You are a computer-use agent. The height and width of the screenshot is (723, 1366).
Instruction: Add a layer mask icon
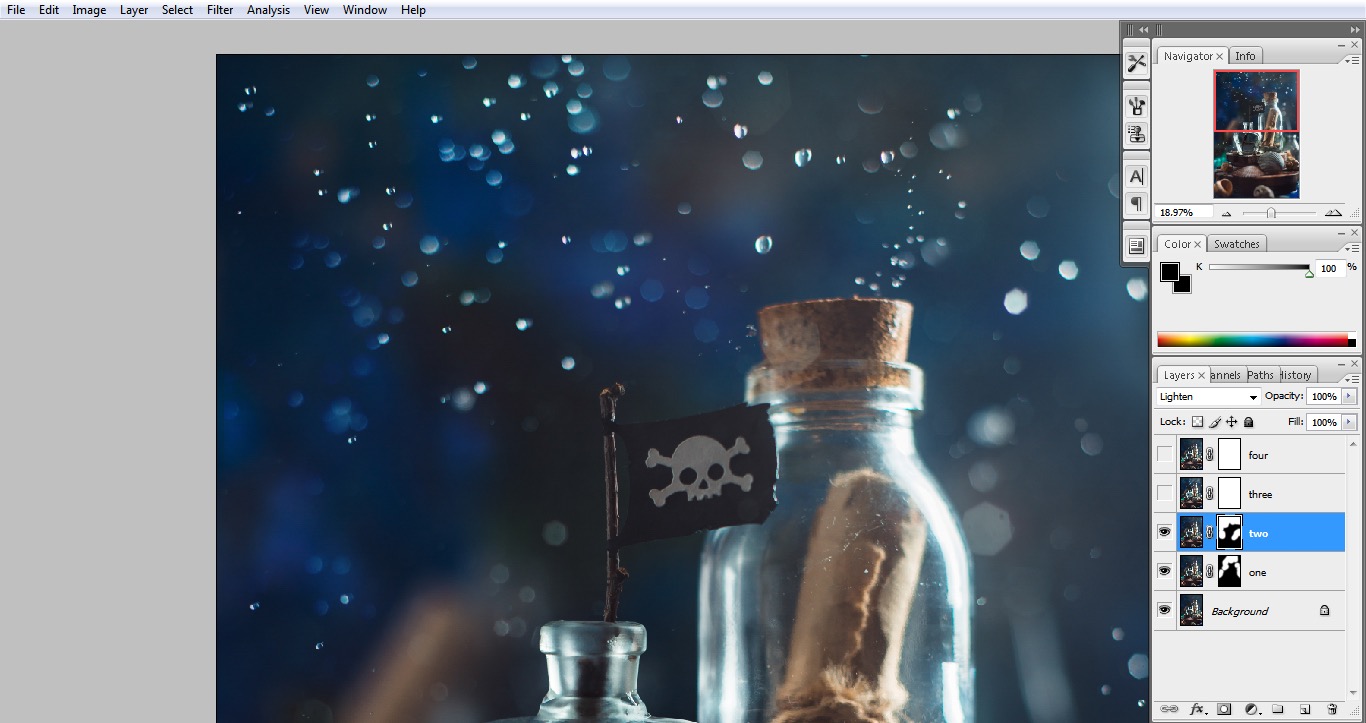click(x=1224, y=709)
